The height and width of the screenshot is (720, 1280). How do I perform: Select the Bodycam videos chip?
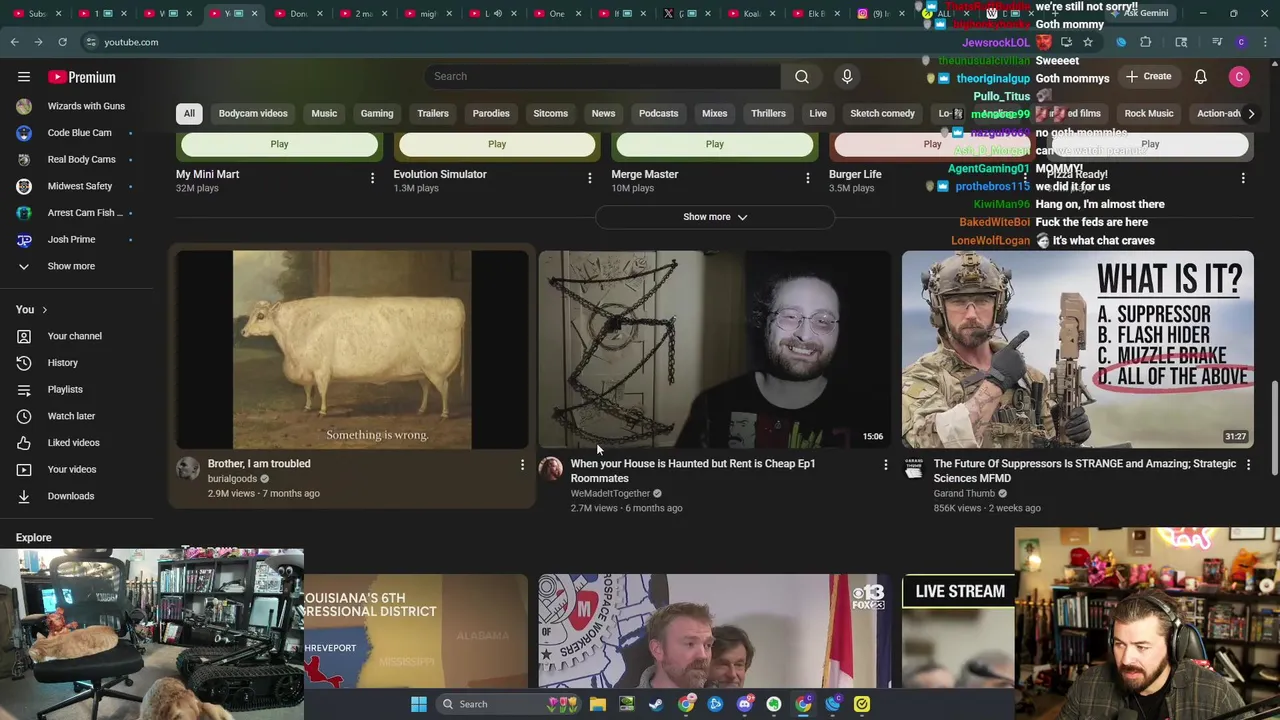253,113
